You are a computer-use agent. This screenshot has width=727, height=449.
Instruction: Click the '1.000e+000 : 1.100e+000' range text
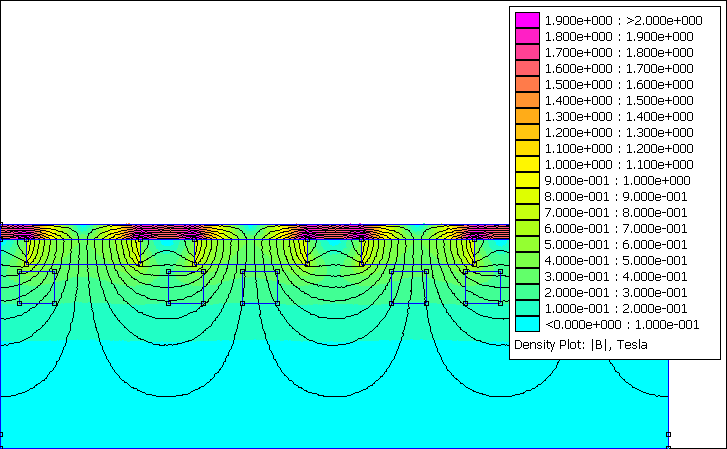pos(619,164)
